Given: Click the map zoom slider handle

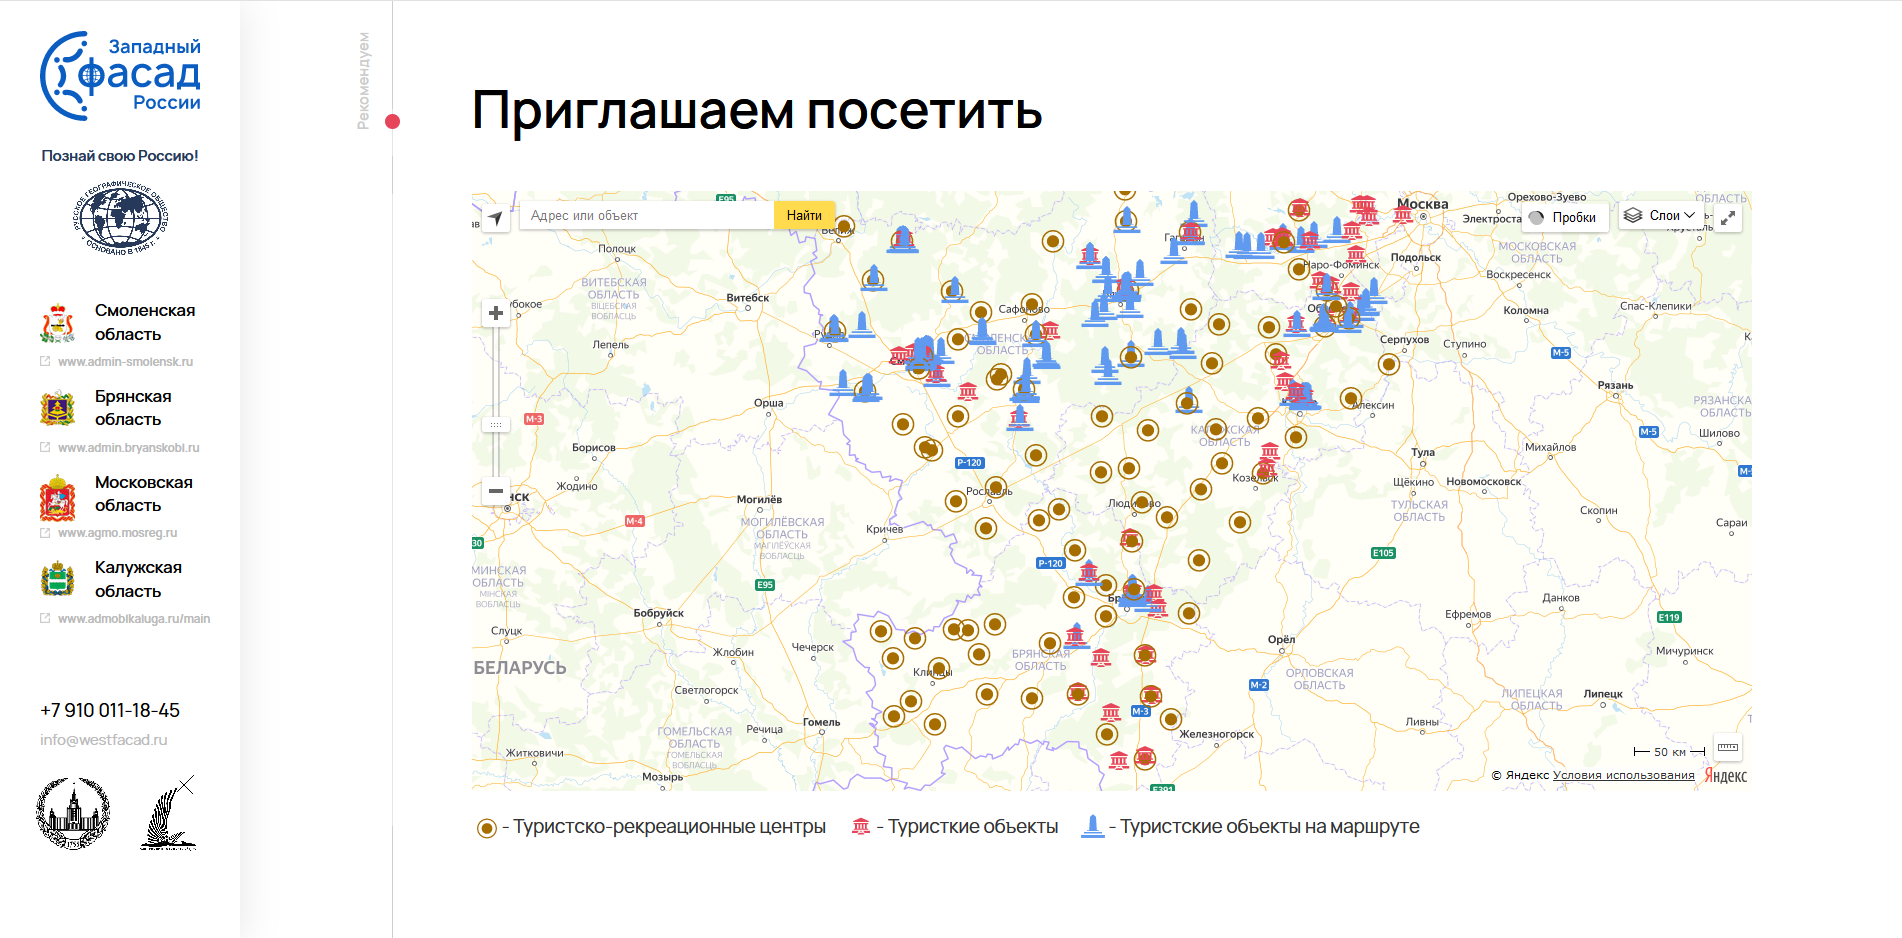Looking at the screenshot, I should 495,424.
